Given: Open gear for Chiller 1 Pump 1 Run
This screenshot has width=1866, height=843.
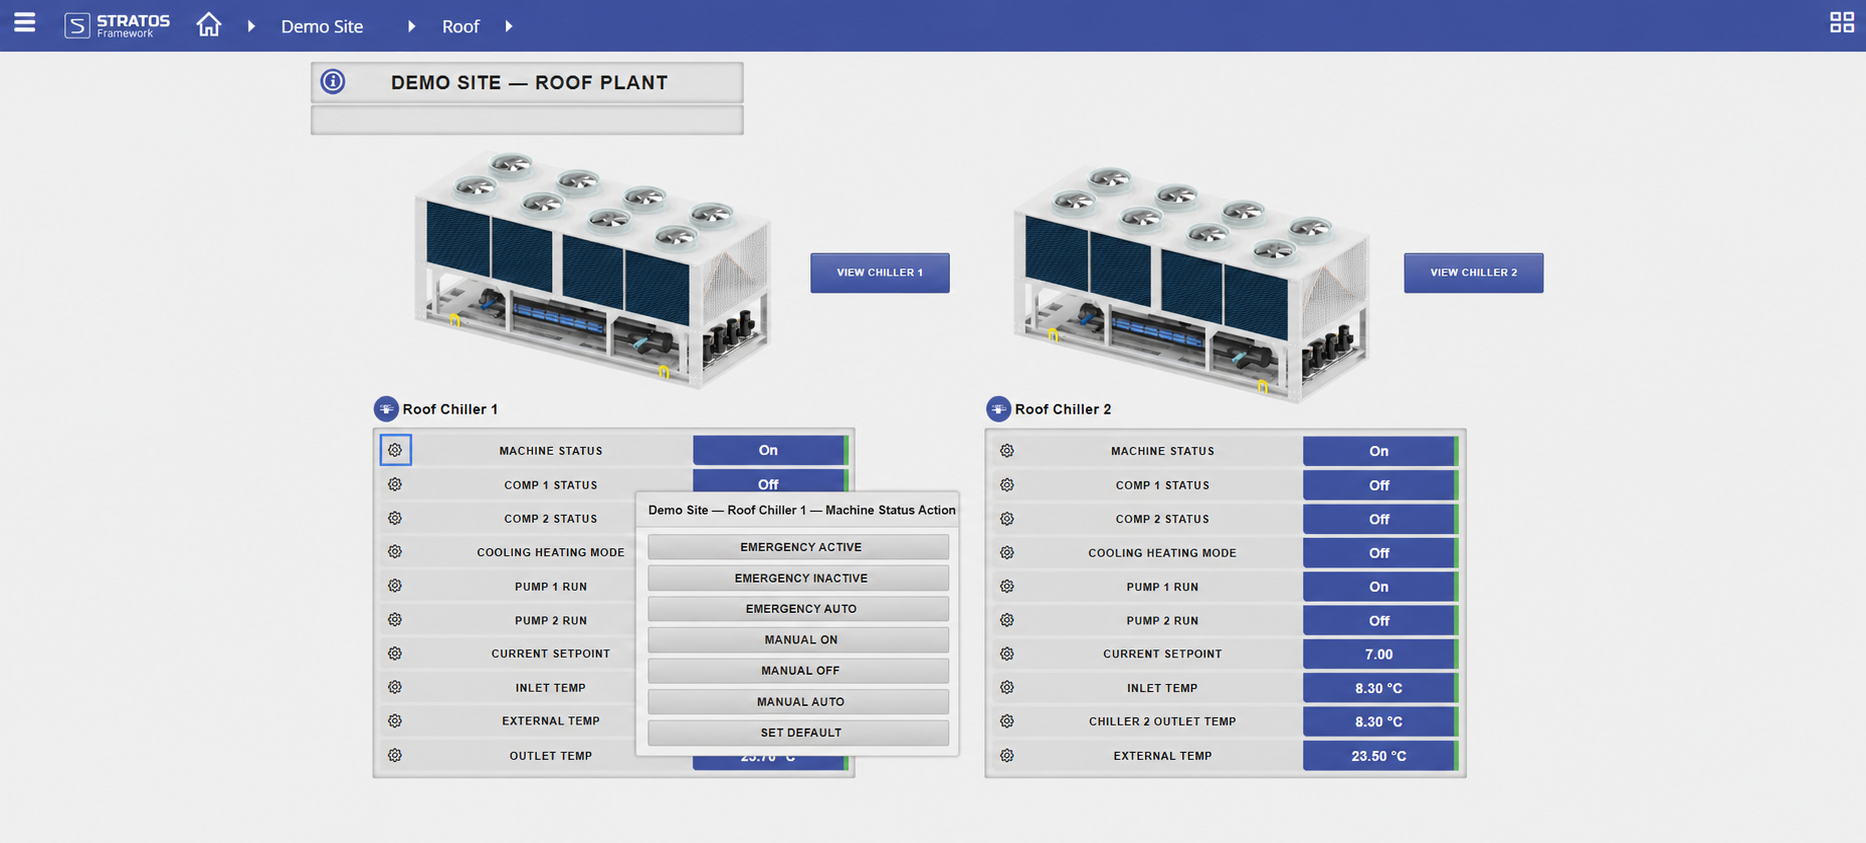Looking at the screenshot, I should 395,586.
